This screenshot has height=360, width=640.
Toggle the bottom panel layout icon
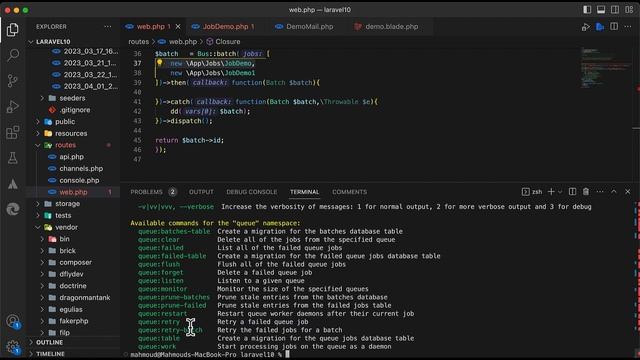pyautogui.click(x=601, y=10)
